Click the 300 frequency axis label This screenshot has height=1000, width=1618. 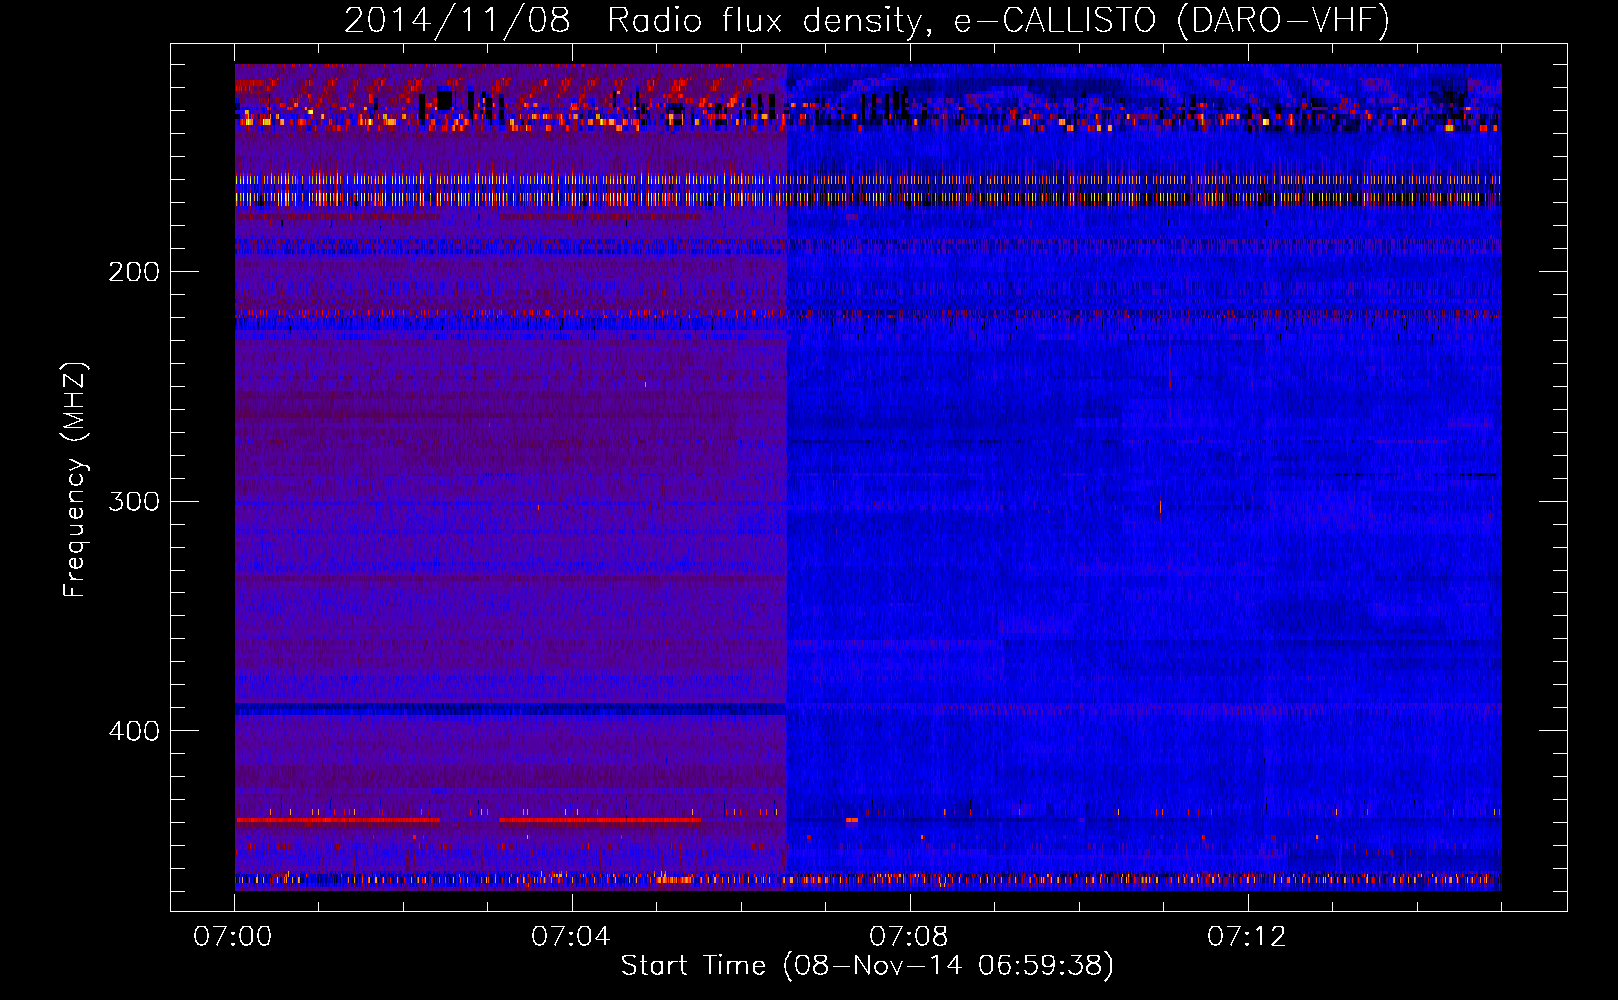point(134,501)
